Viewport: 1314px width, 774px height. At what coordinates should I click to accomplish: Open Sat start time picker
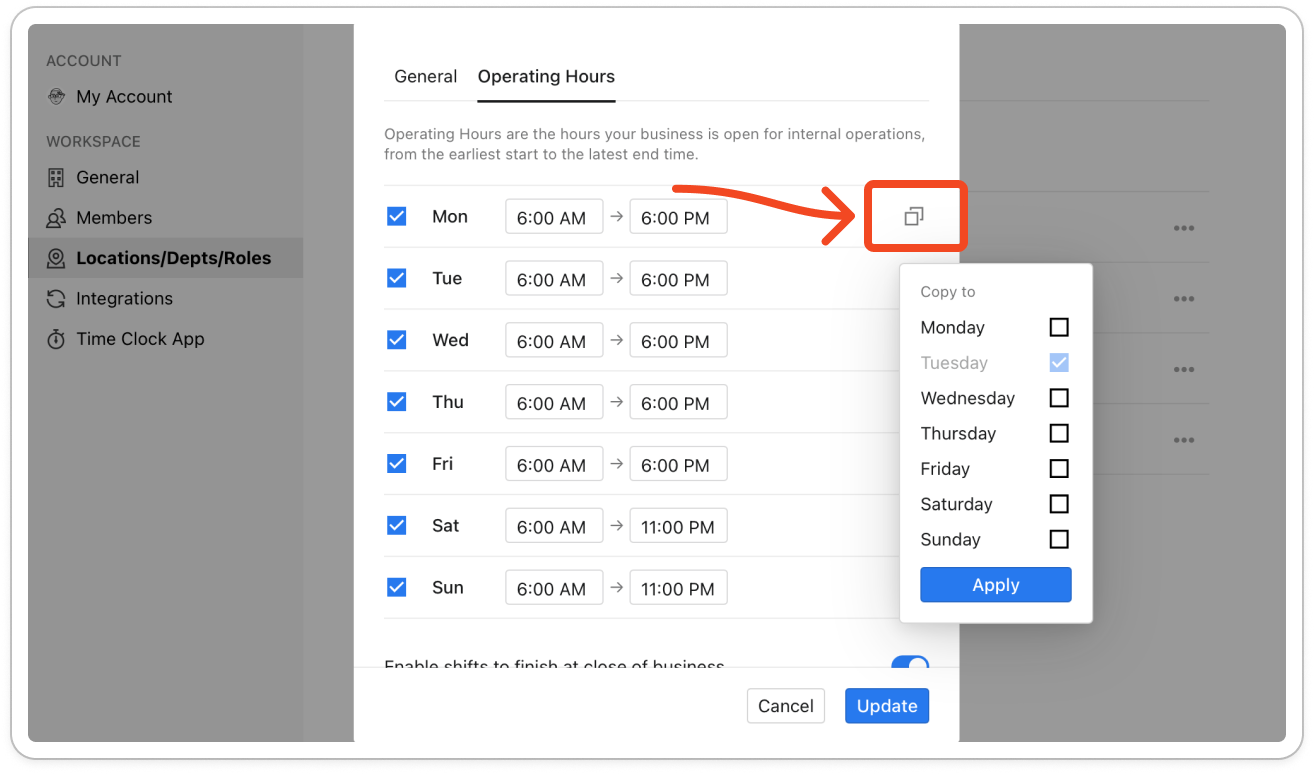[554, 527]
